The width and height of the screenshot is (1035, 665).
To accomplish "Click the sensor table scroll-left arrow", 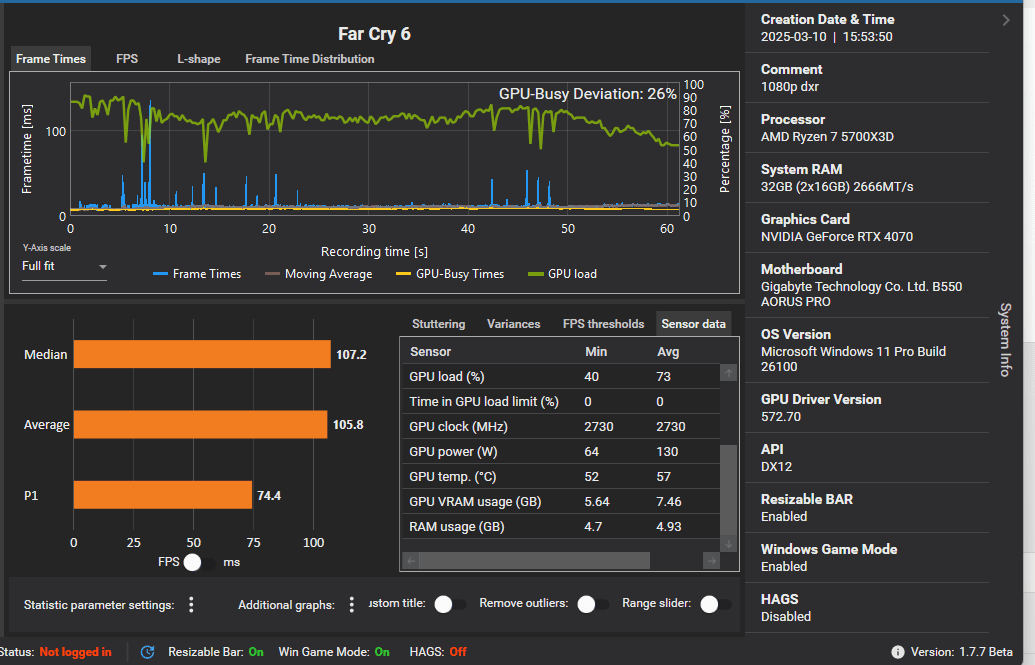I will tap(410, 561).
